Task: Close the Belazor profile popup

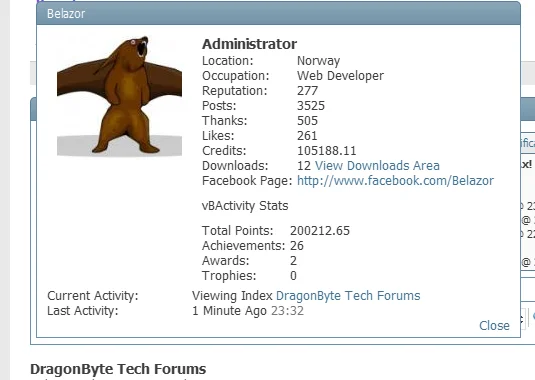Action: 494,326
